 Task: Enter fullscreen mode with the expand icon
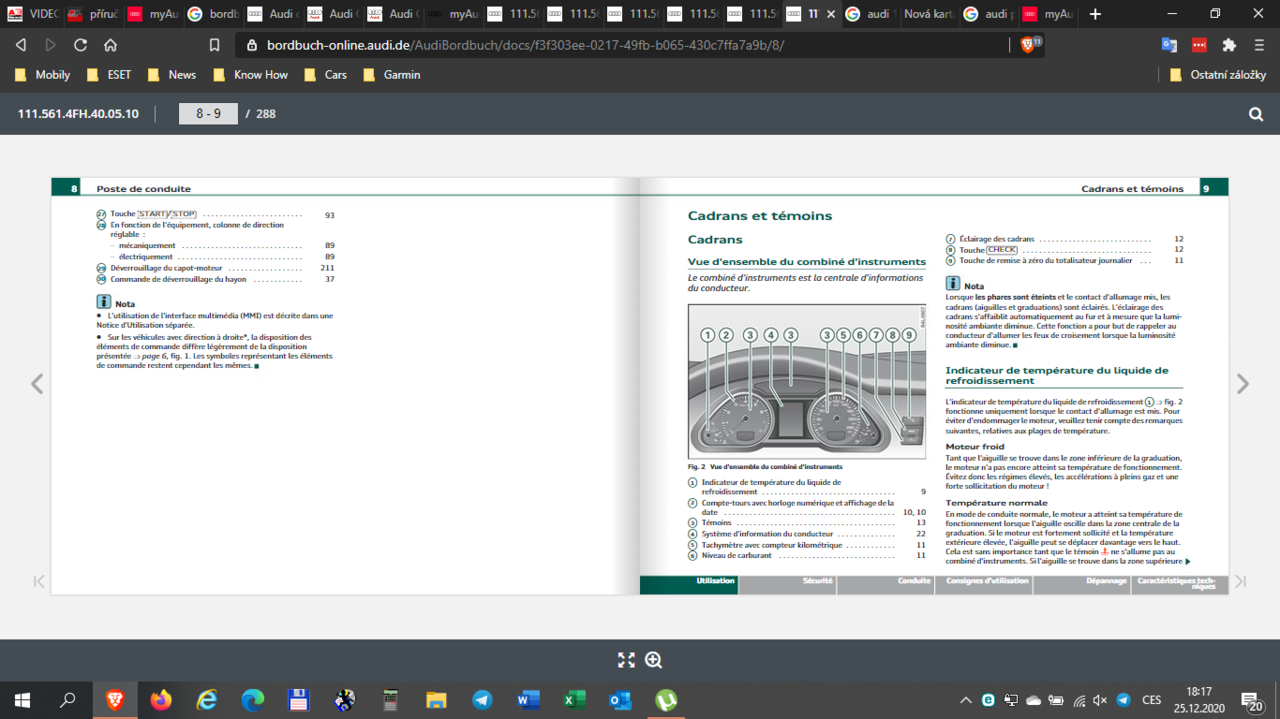click(626, 660)
